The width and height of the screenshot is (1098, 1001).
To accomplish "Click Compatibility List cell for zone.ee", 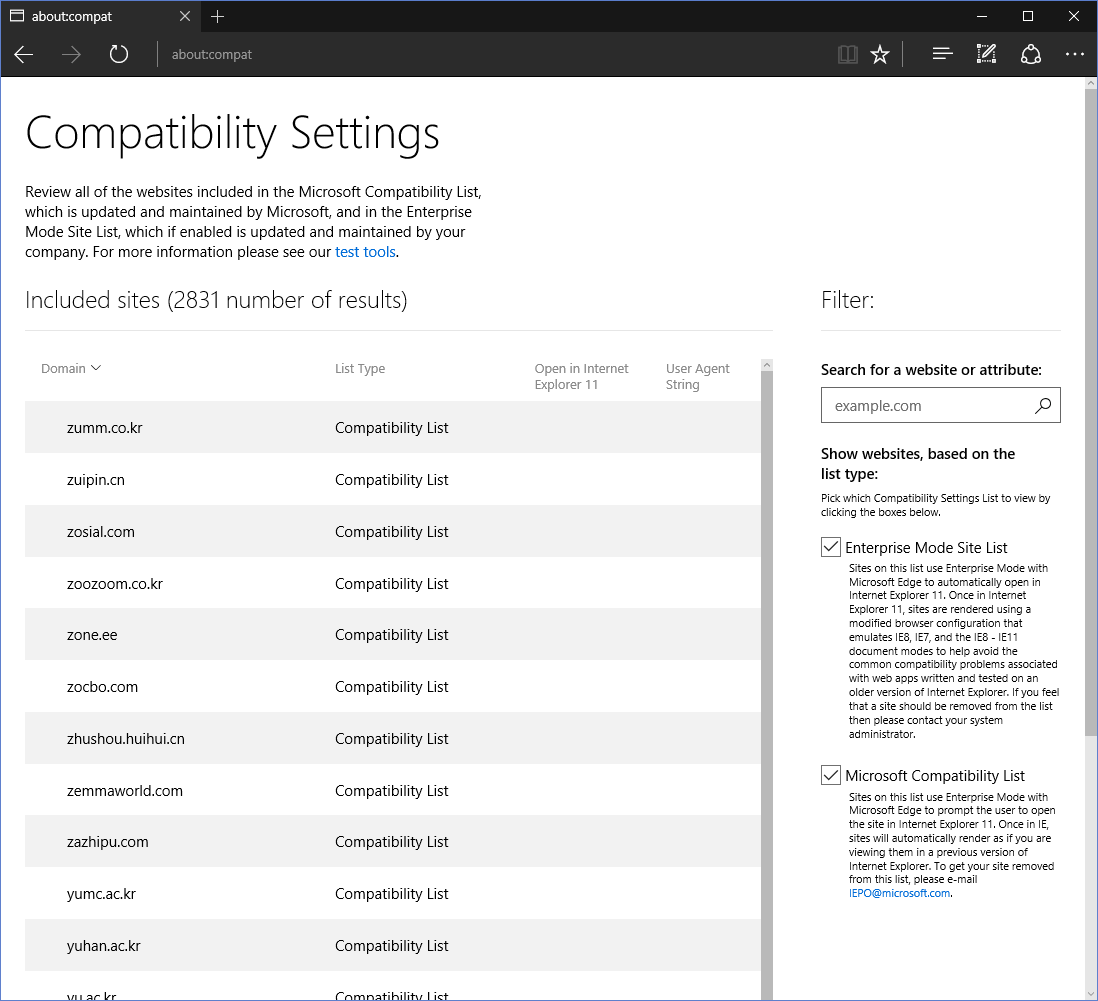I will pos(391,635).
